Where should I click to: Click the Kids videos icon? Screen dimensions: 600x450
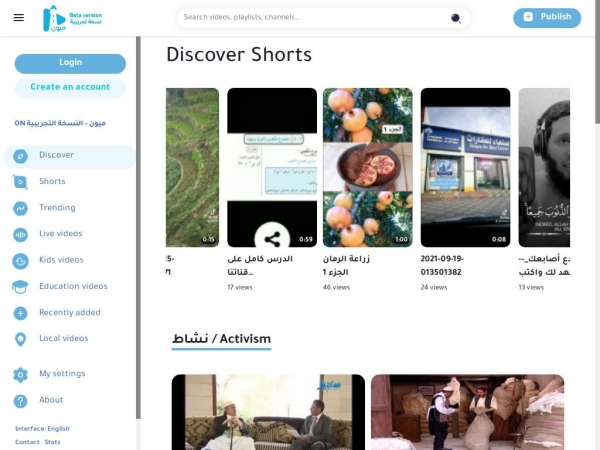pos(20,261)
